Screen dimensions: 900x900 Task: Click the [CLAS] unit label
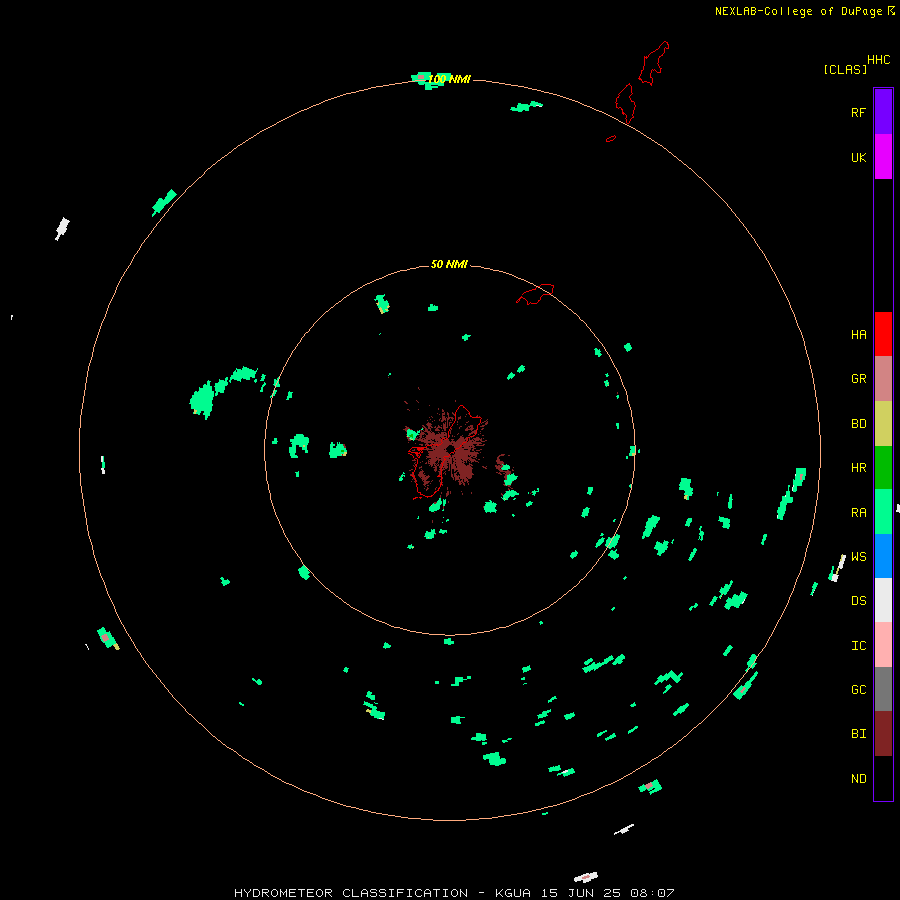(x=845, y=69)
